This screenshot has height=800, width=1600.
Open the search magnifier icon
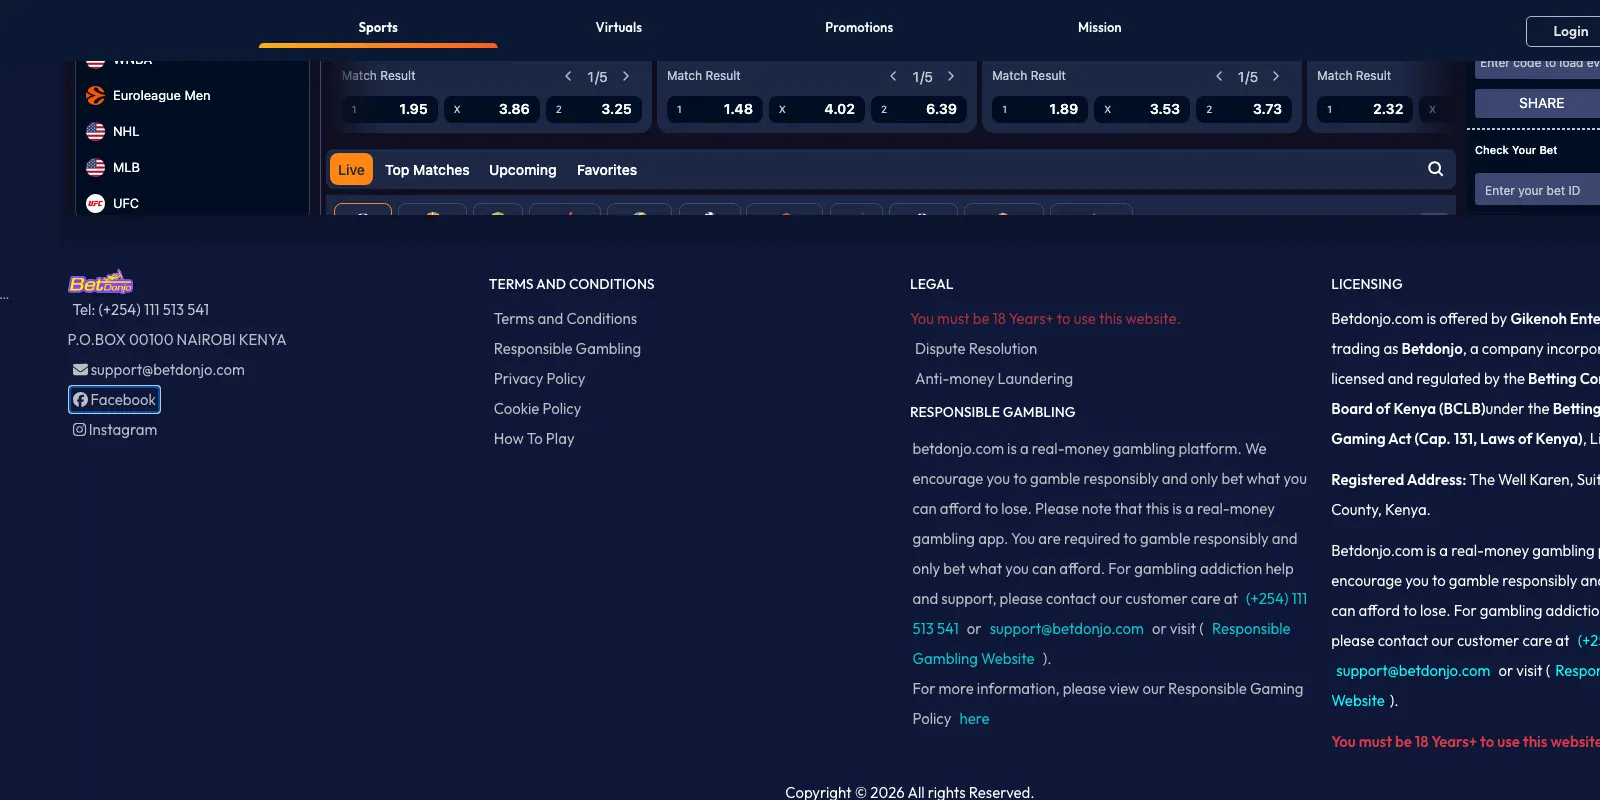(1435, 169)
